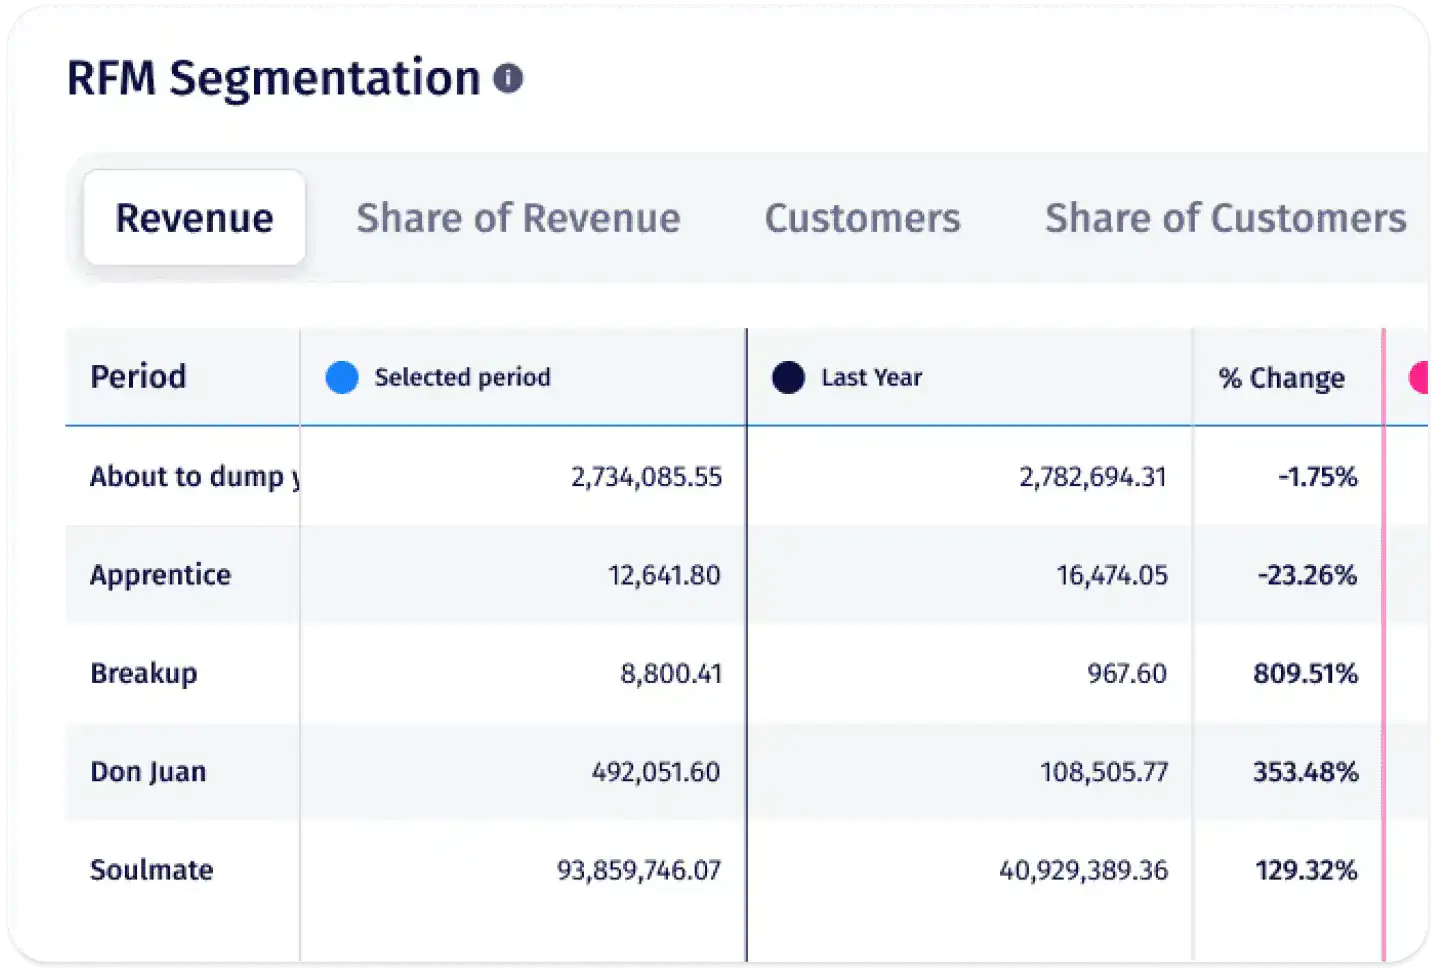Click the pink legend dot at right edge
This screenshot has width=1436, height=972.
[1419, 377]
